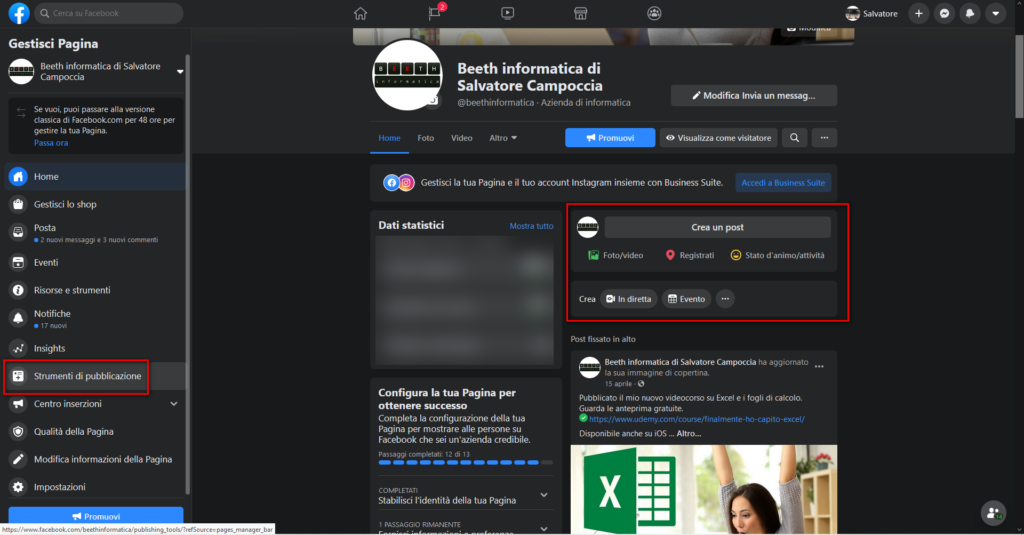Click the Registrati location option
The width and height of the screenshot is (1024, 535).
pos(689,255)
